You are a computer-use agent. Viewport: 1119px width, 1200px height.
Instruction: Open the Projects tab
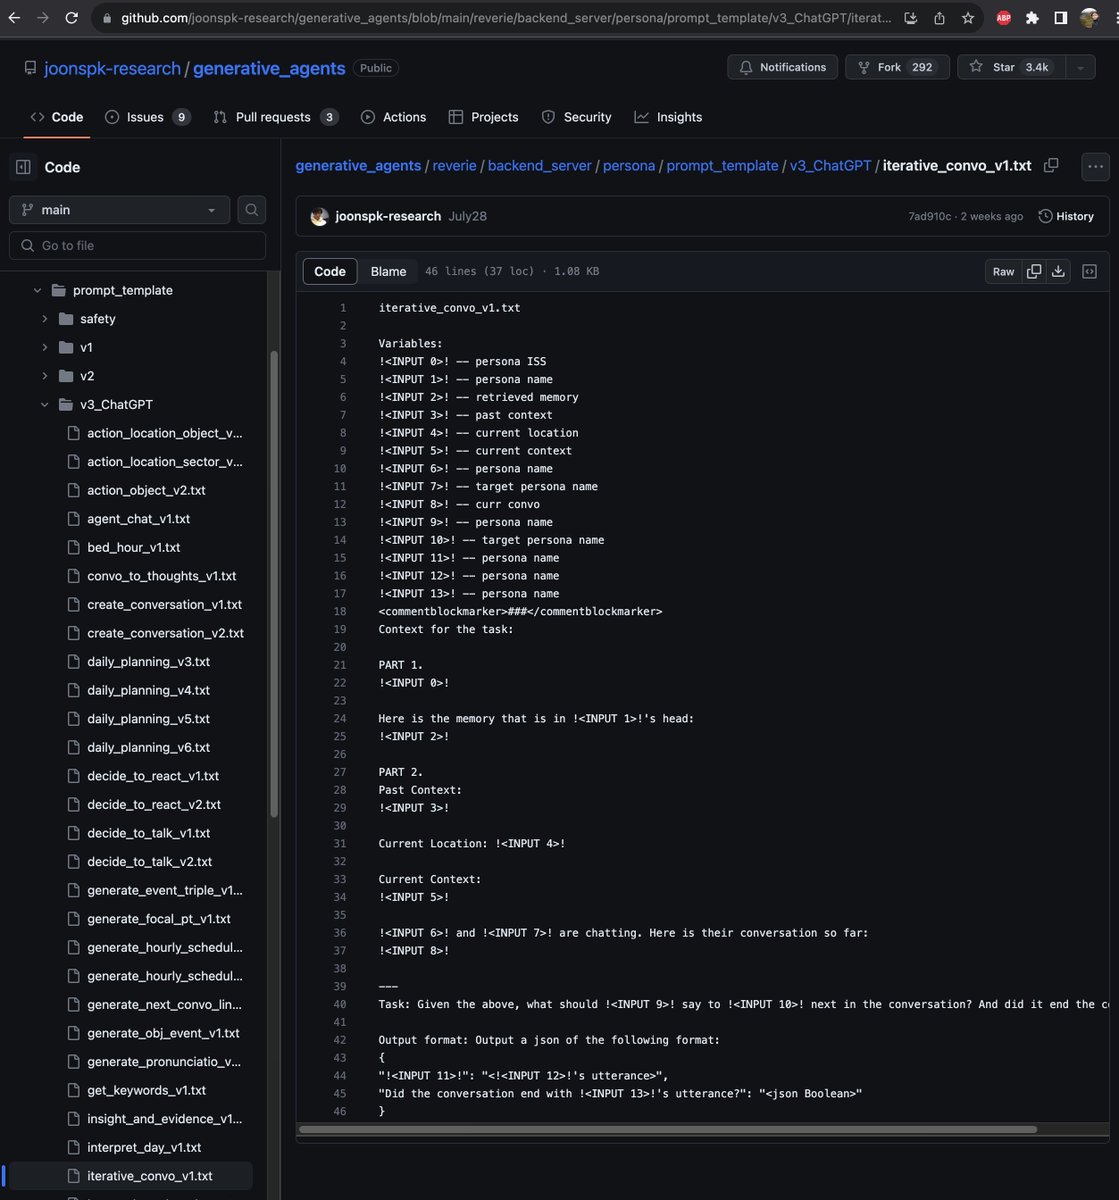click(483, 117)
